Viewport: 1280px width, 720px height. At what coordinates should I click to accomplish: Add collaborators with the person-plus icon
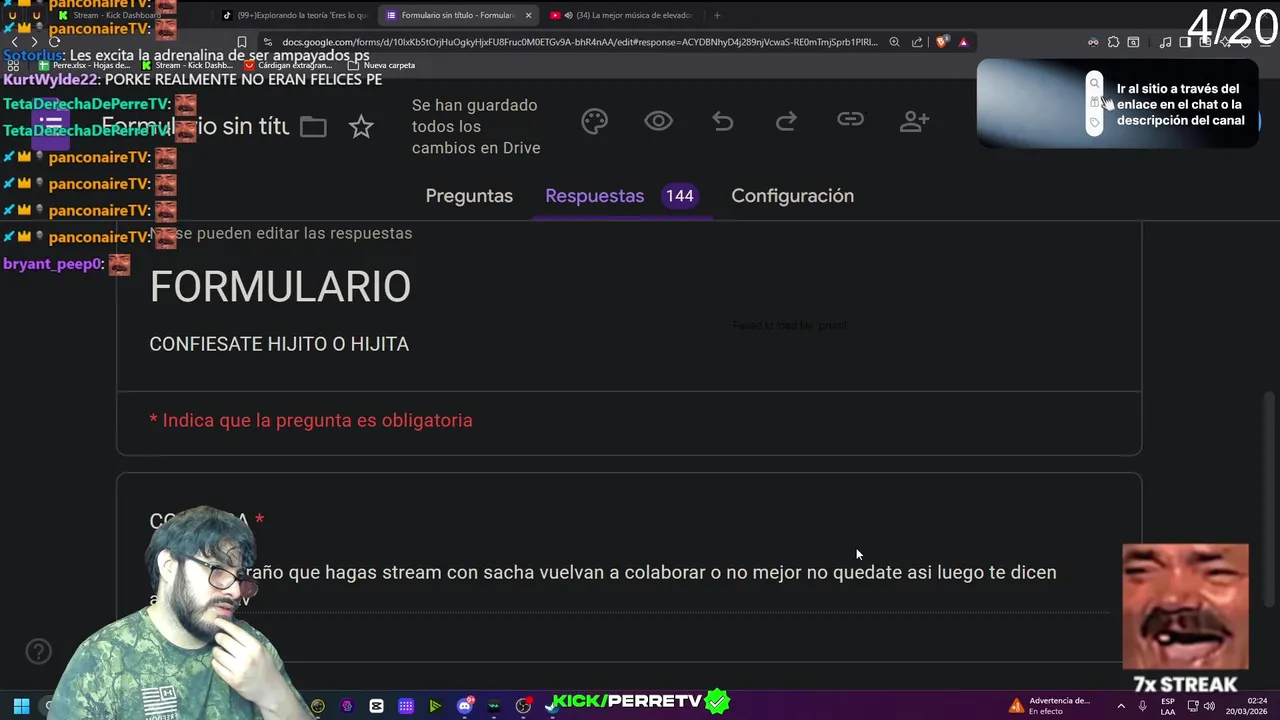click(x=914, y=121)
